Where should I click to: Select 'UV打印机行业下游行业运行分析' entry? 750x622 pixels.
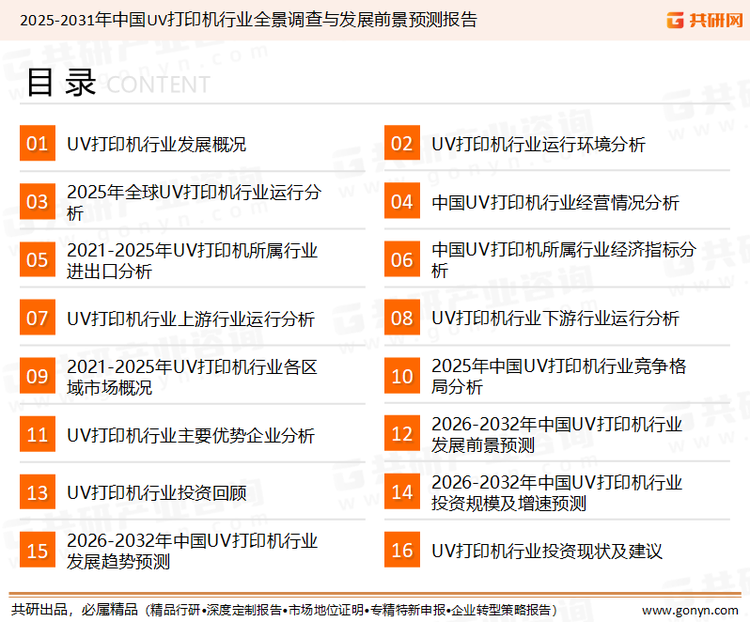[x=555, y=319]
